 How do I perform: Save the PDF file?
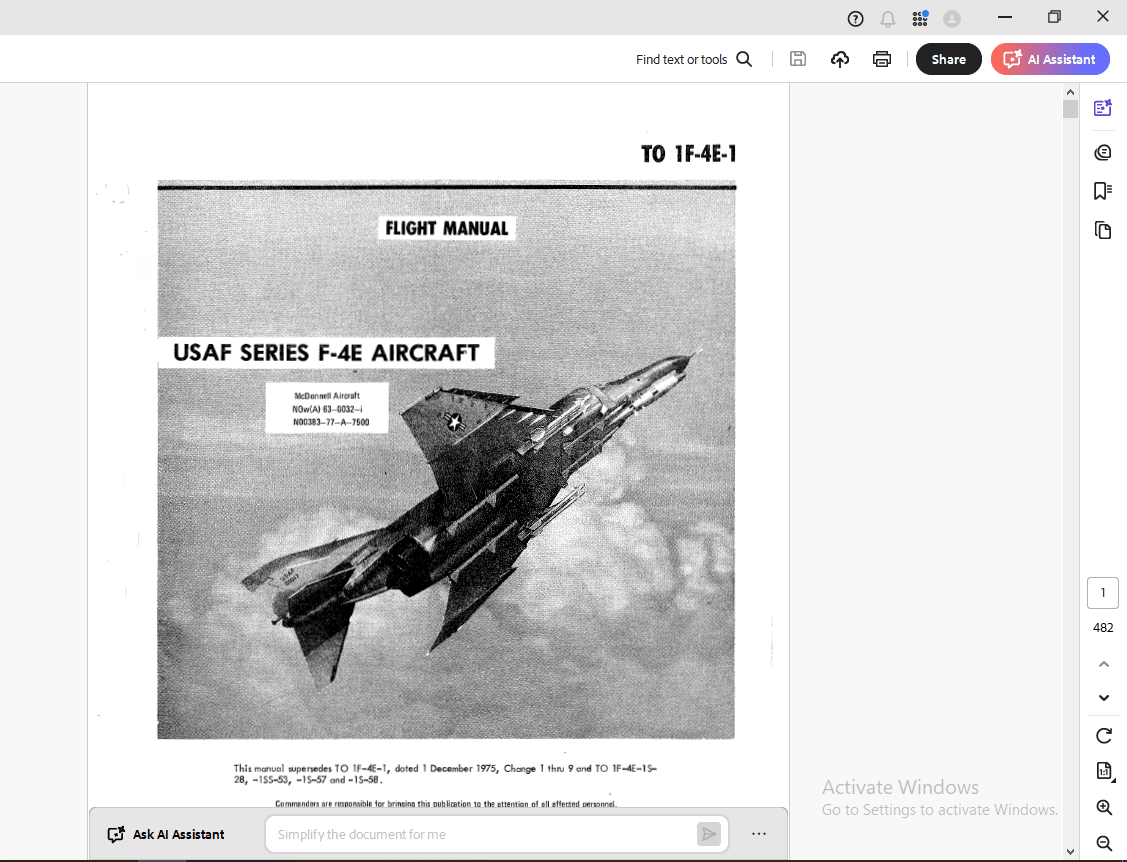pyautogui.click(x=797, y=58)
